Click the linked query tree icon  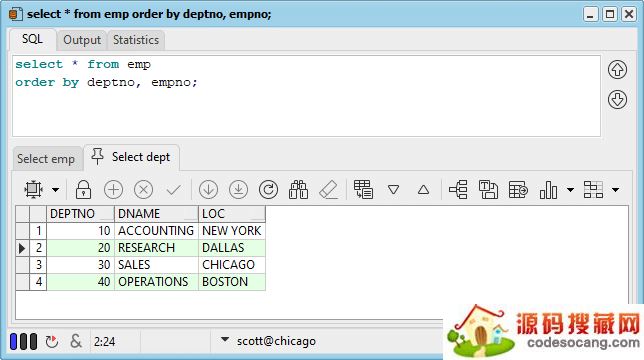(458, 190)
